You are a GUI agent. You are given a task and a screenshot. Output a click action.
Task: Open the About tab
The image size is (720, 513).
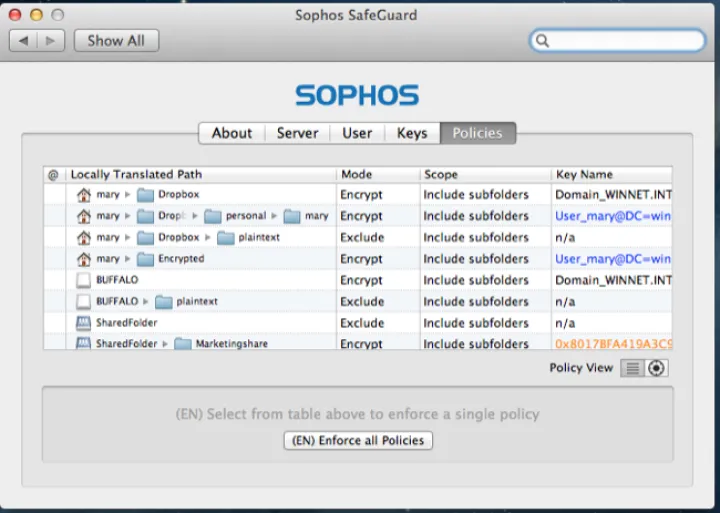(x=232, y=133)
